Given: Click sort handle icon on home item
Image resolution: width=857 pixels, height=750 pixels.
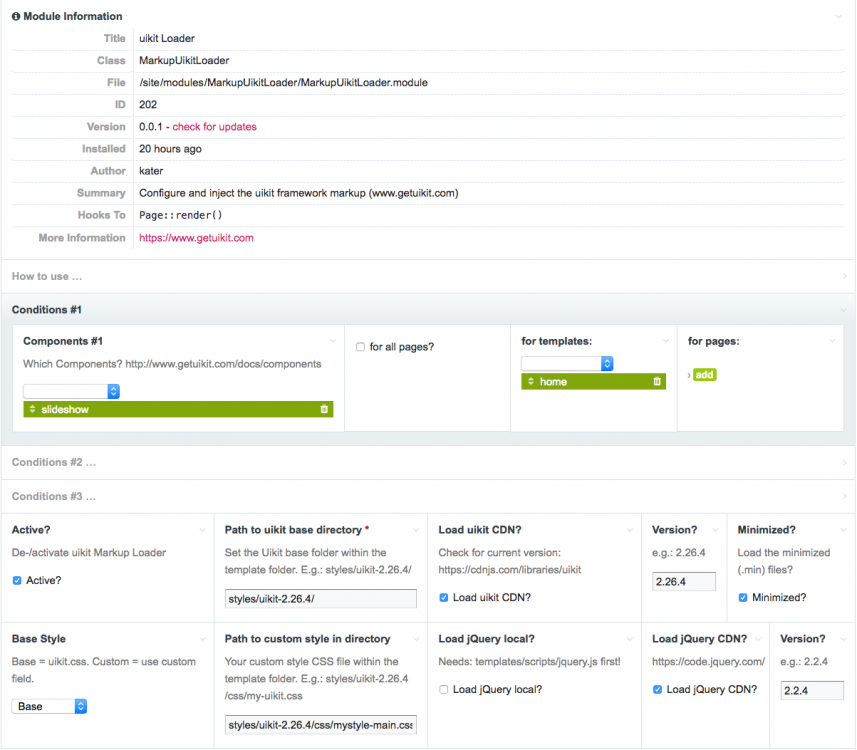Looking at the screenshot, I should click(530, 381).
